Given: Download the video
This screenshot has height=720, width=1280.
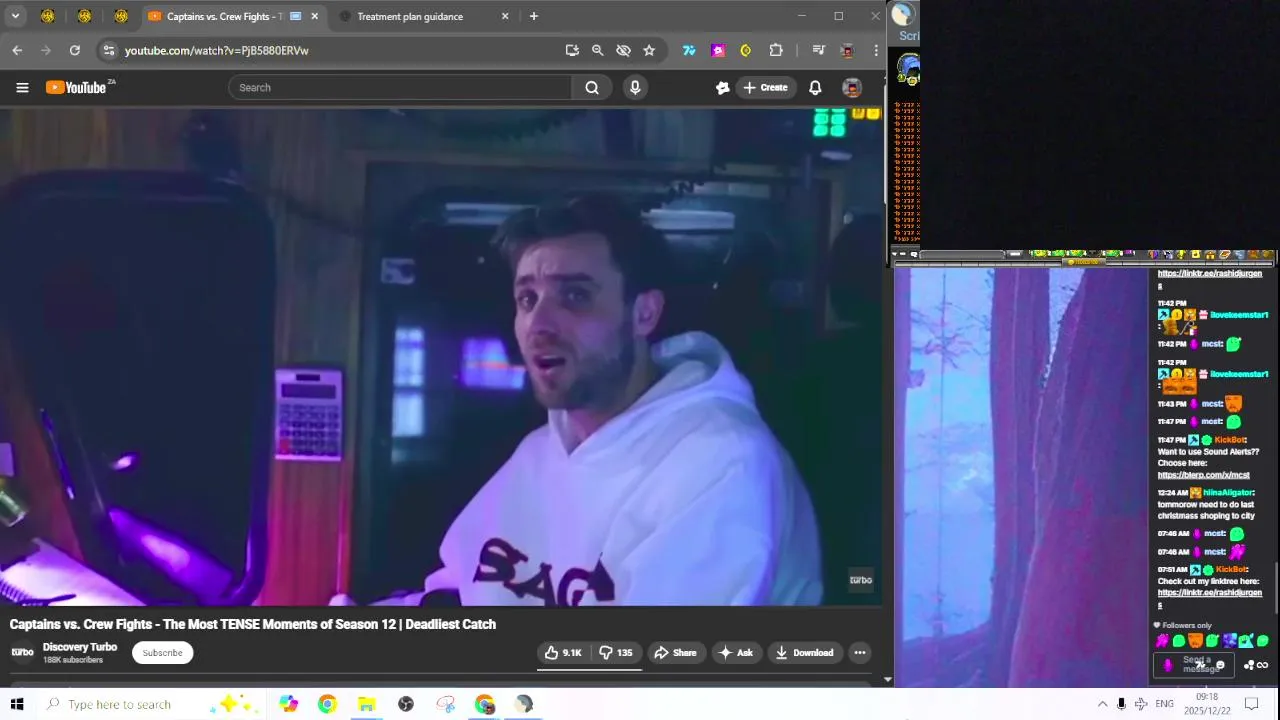Looking at the screenshot, I should pyautogui.click(x=805, y=653).
